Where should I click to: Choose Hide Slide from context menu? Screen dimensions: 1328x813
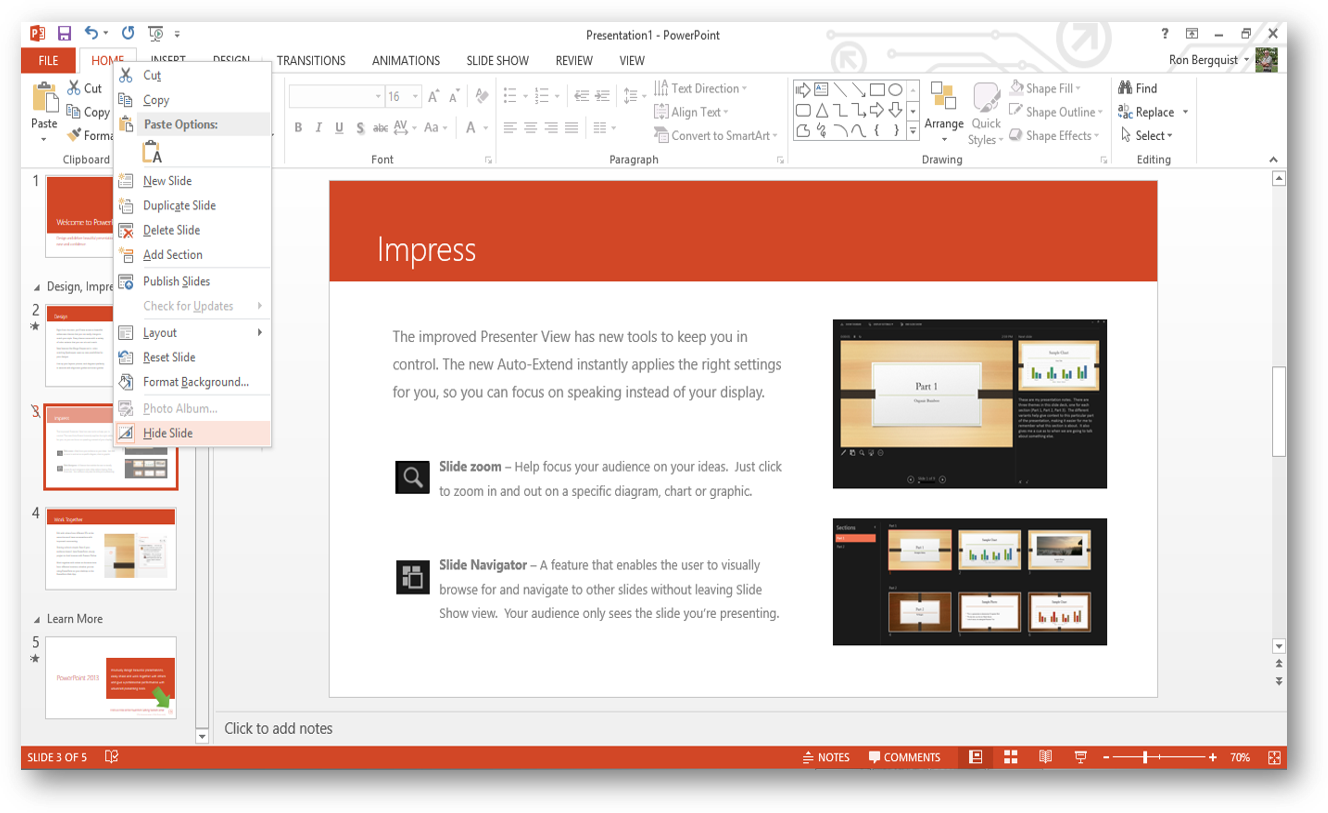click(192, 433)
